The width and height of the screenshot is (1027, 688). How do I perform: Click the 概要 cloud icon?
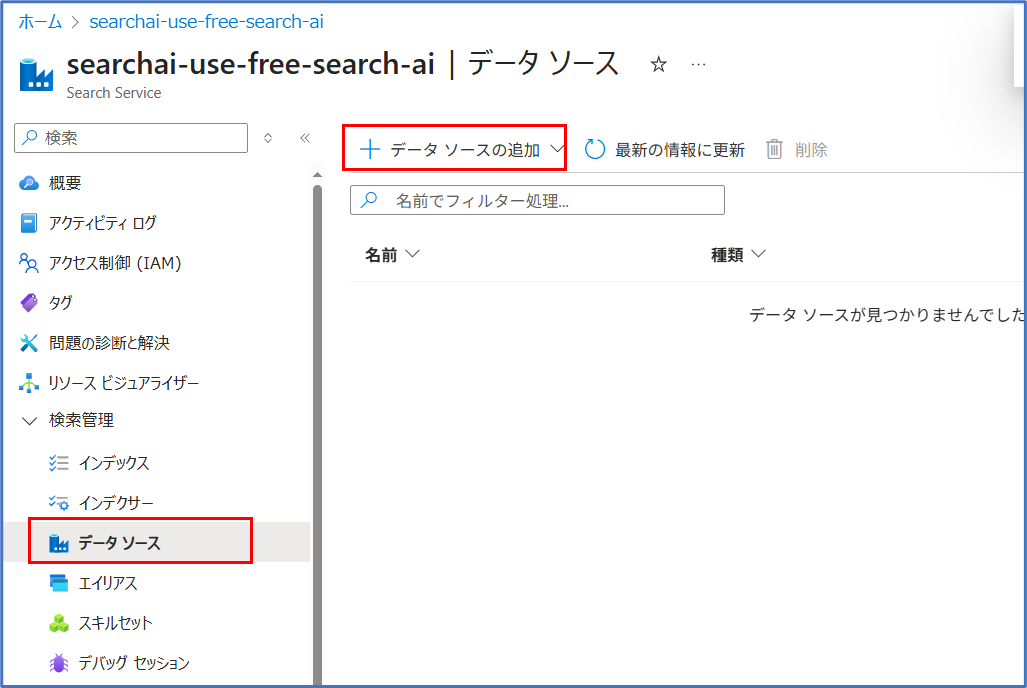coord(29,183)
